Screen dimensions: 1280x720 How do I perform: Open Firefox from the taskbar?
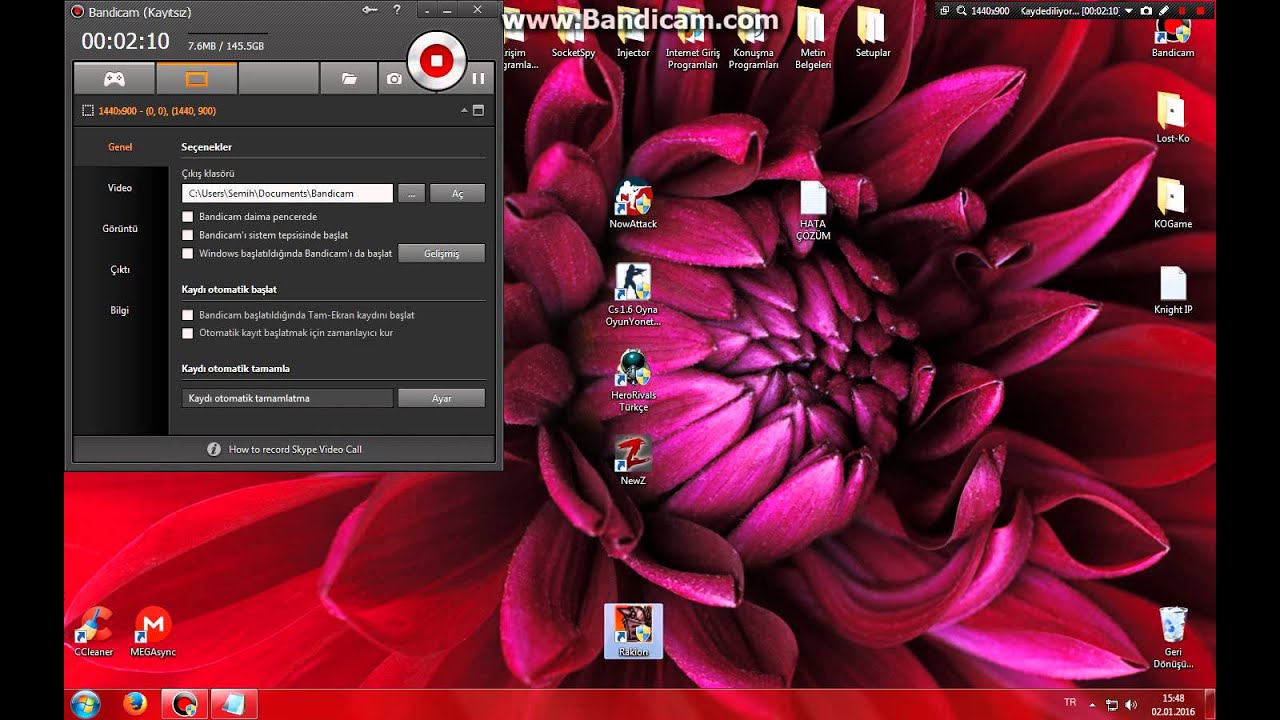click(135, 704)
